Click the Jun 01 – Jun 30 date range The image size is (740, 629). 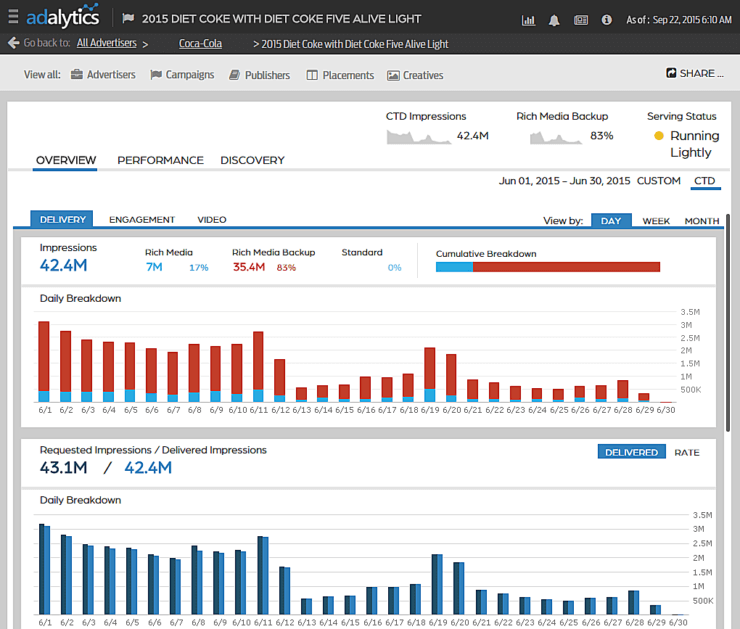pos(564,181)
